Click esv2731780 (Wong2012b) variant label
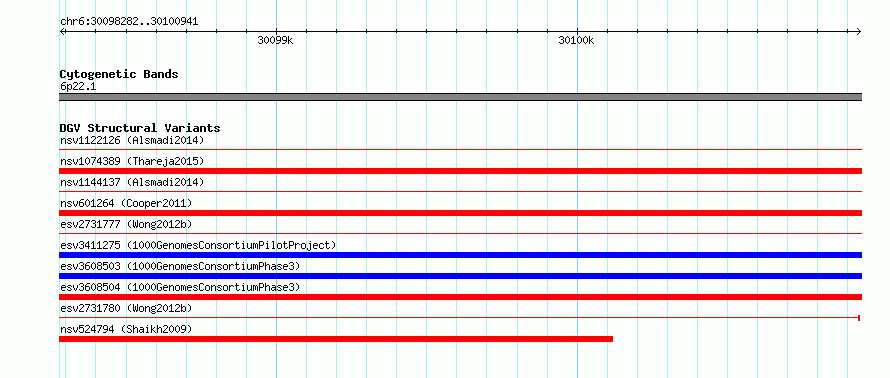890x378 pixels. [x=126, y=308]
